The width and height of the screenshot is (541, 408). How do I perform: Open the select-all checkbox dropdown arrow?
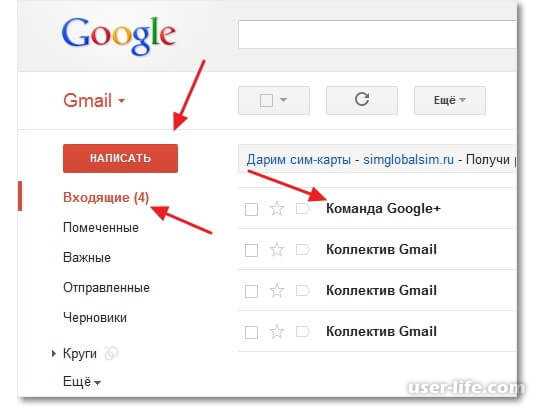click(284, 100)
